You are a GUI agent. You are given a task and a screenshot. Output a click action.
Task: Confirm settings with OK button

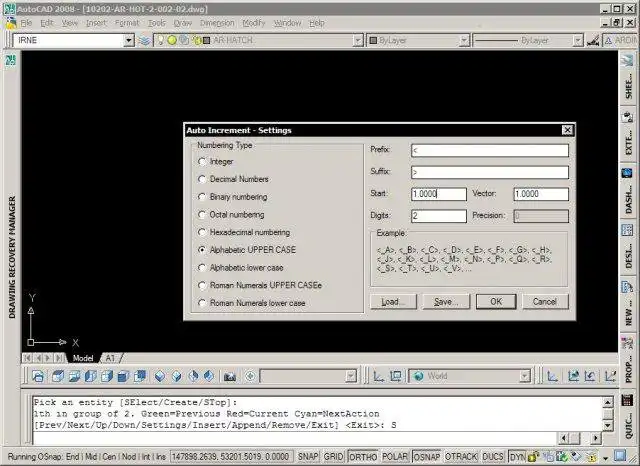point(496,302)
